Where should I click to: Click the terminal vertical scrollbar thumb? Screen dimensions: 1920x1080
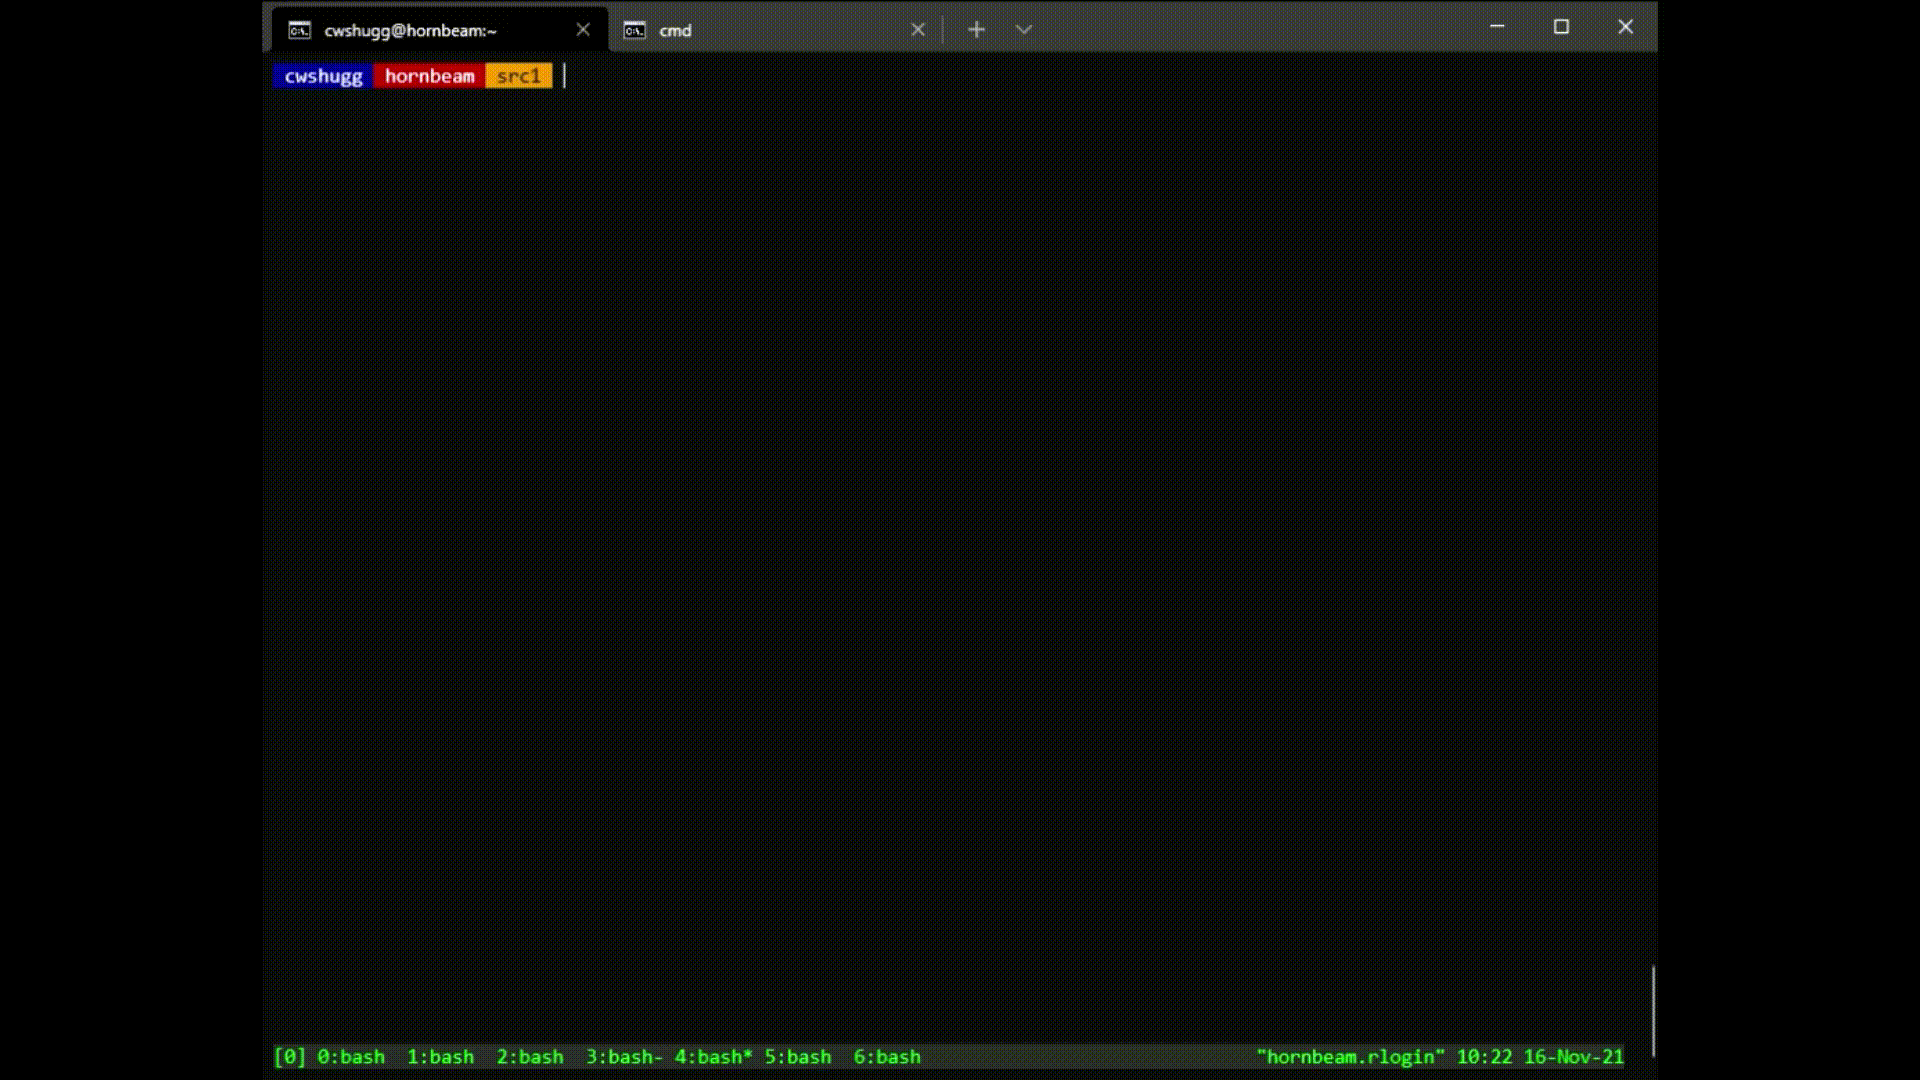pos(1653,1010)
